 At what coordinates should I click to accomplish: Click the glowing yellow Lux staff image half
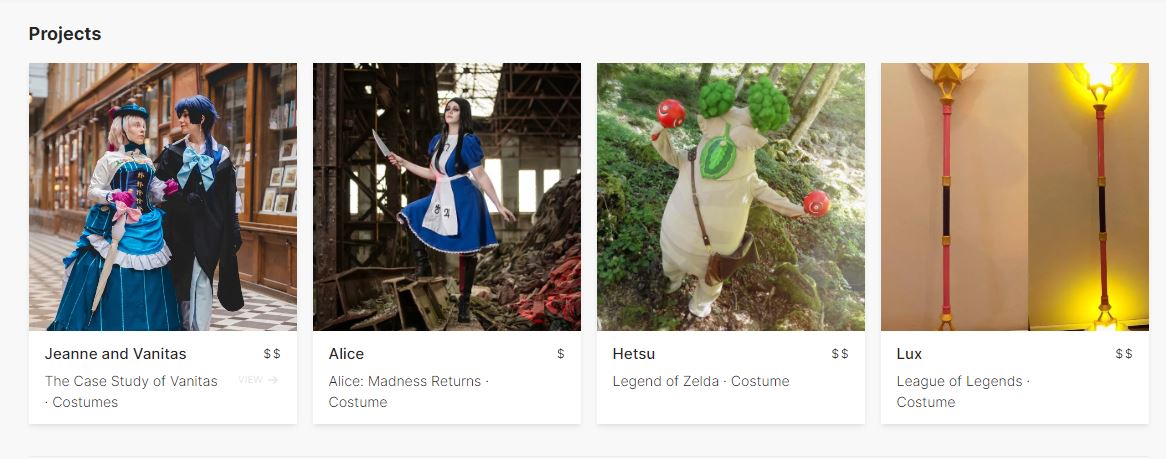(1089, 196)
